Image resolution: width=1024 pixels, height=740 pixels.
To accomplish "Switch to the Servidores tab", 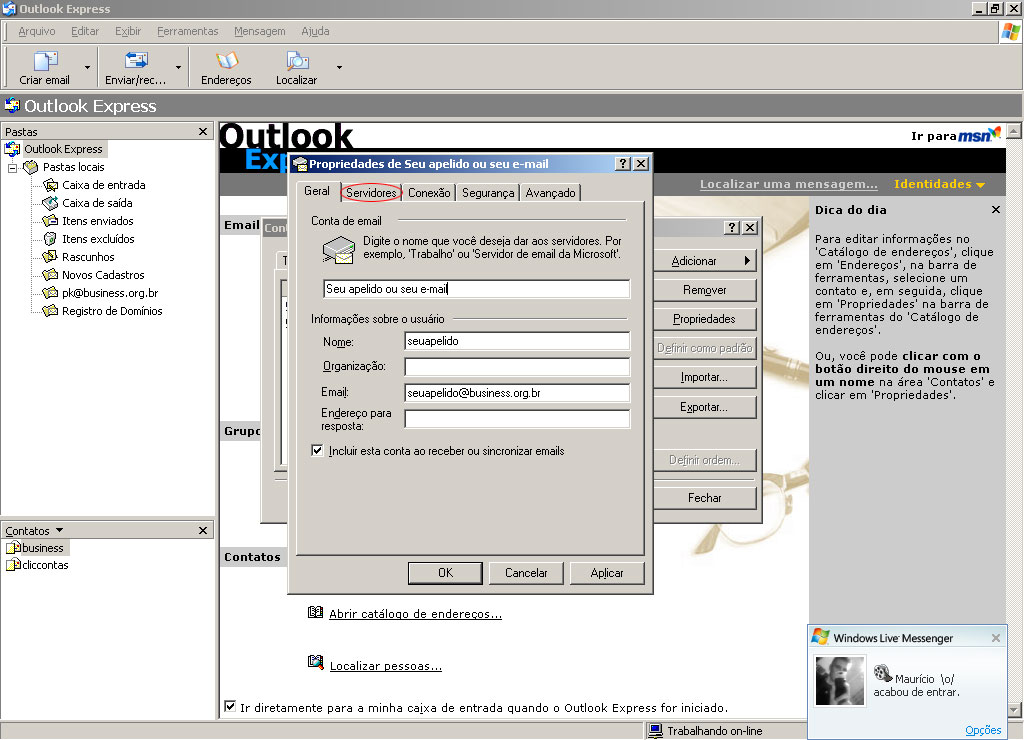I will (x=371, y=193).
